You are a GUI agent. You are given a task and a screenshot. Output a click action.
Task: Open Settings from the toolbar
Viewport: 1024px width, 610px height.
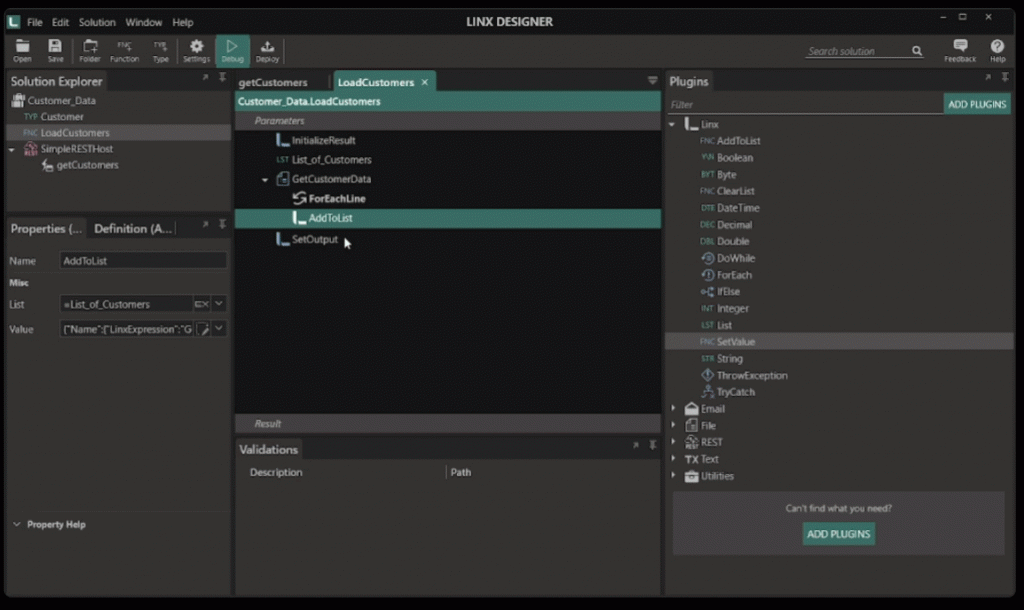coord(196,50)
